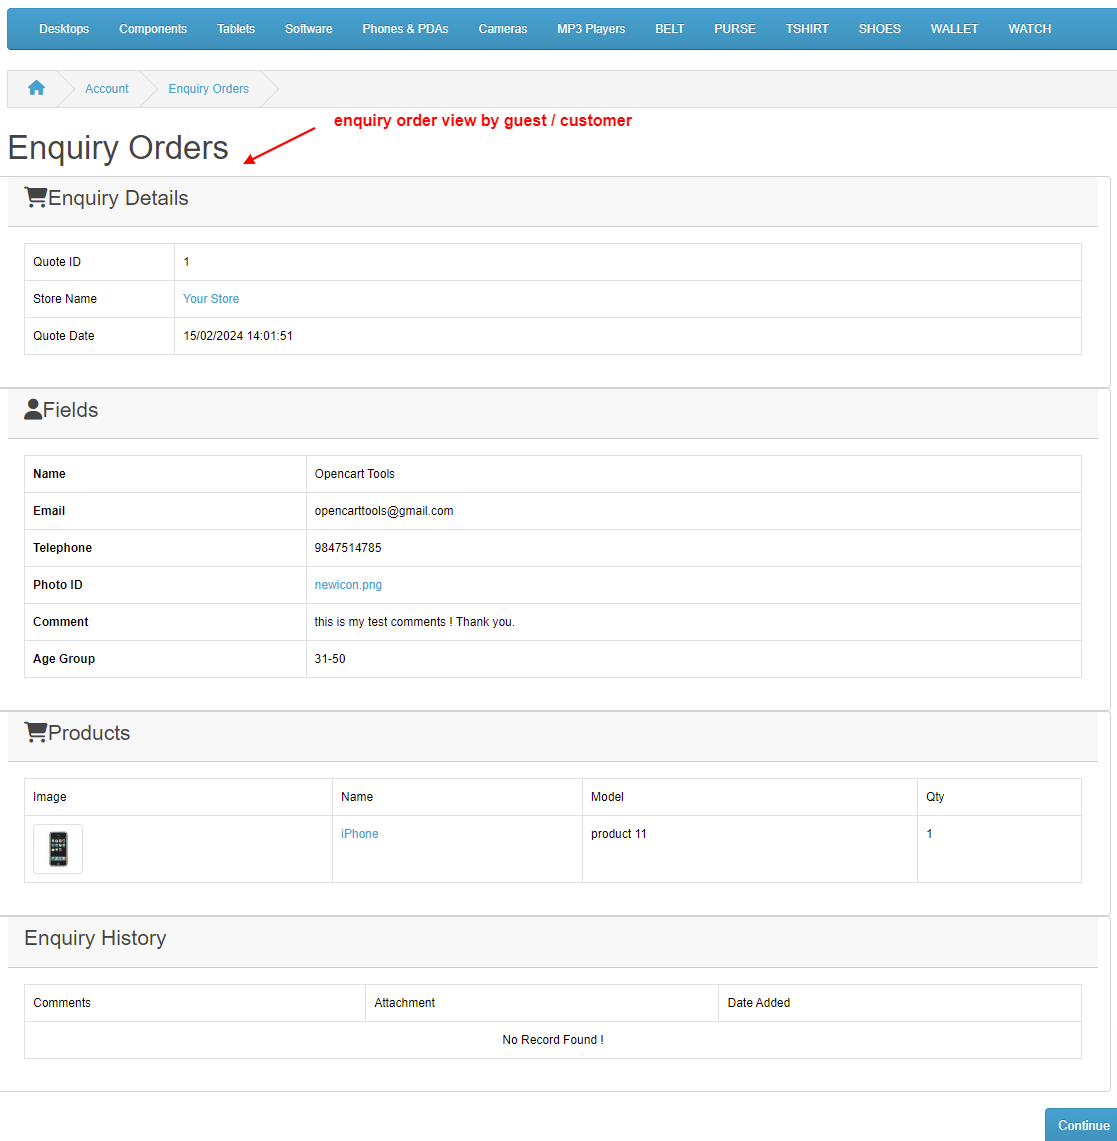This screenshot has width=1117, height=1141.
Task: Click the Telephone label cell
Action: coord(165,548)
